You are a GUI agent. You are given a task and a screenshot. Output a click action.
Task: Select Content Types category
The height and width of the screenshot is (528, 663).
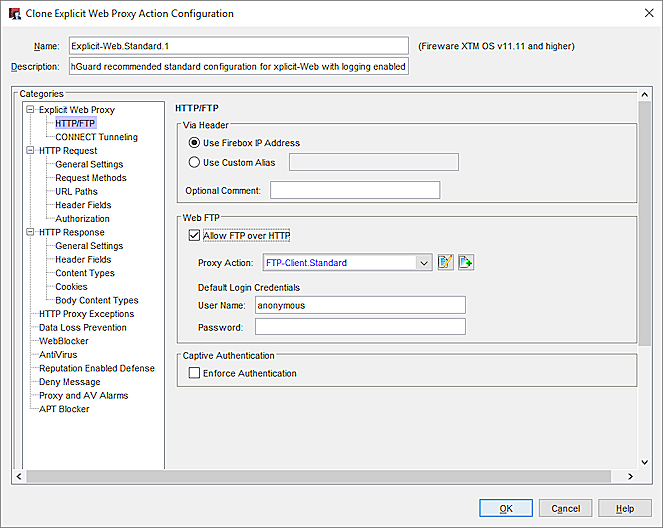click(85, 273)
